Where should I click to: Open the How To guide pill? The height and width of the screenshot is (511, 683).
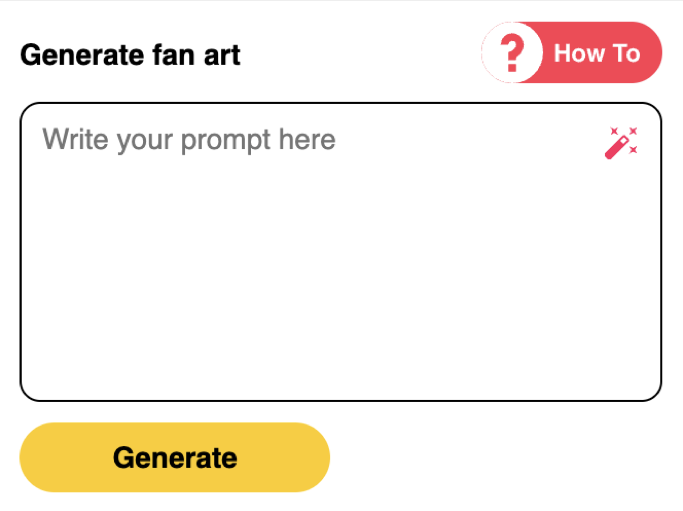point(572,52)
